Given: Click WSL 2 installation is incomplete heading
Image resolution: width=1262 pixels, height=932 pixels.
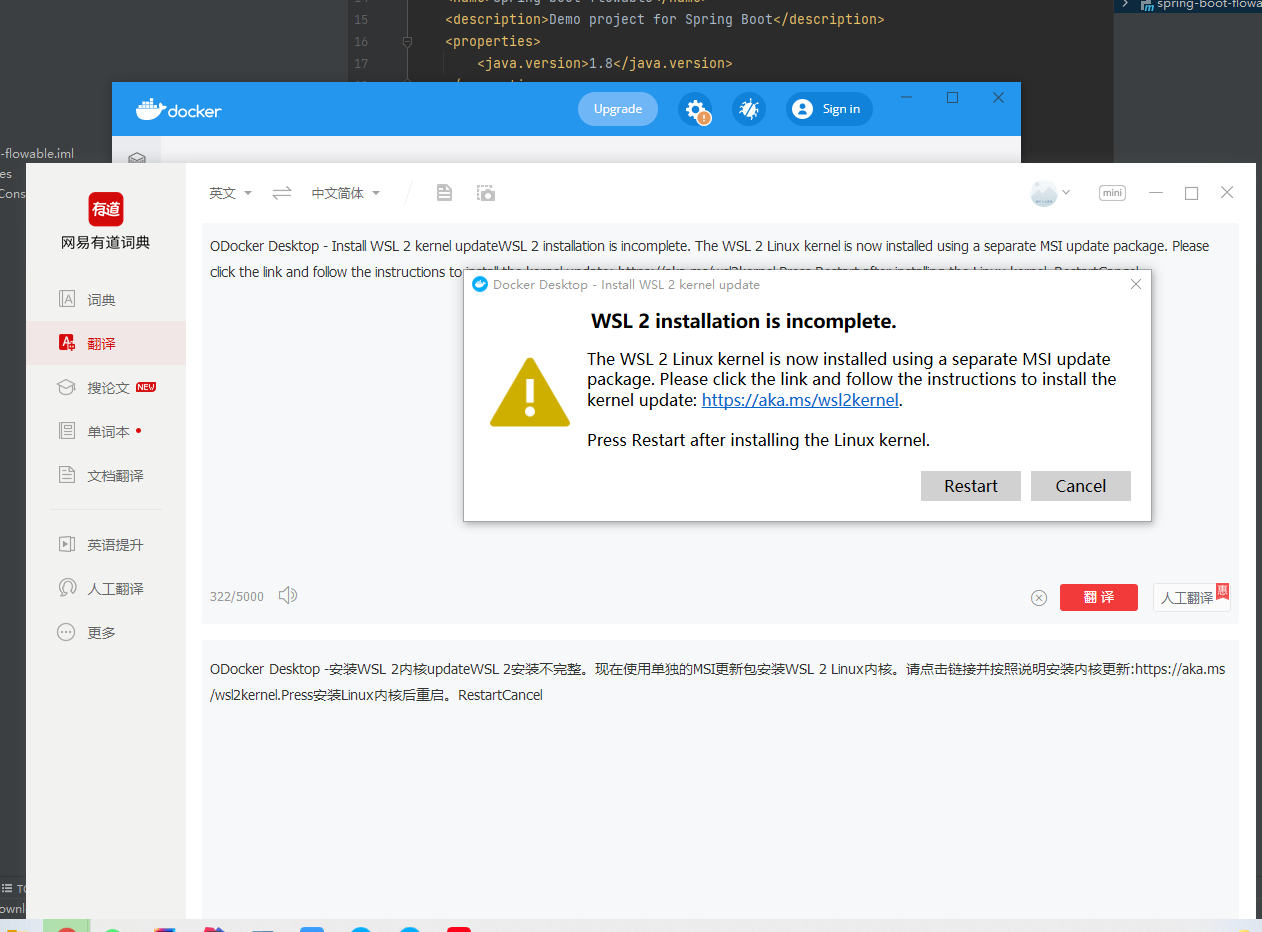Looking at the screenshot, I should [x=744, y=321].
